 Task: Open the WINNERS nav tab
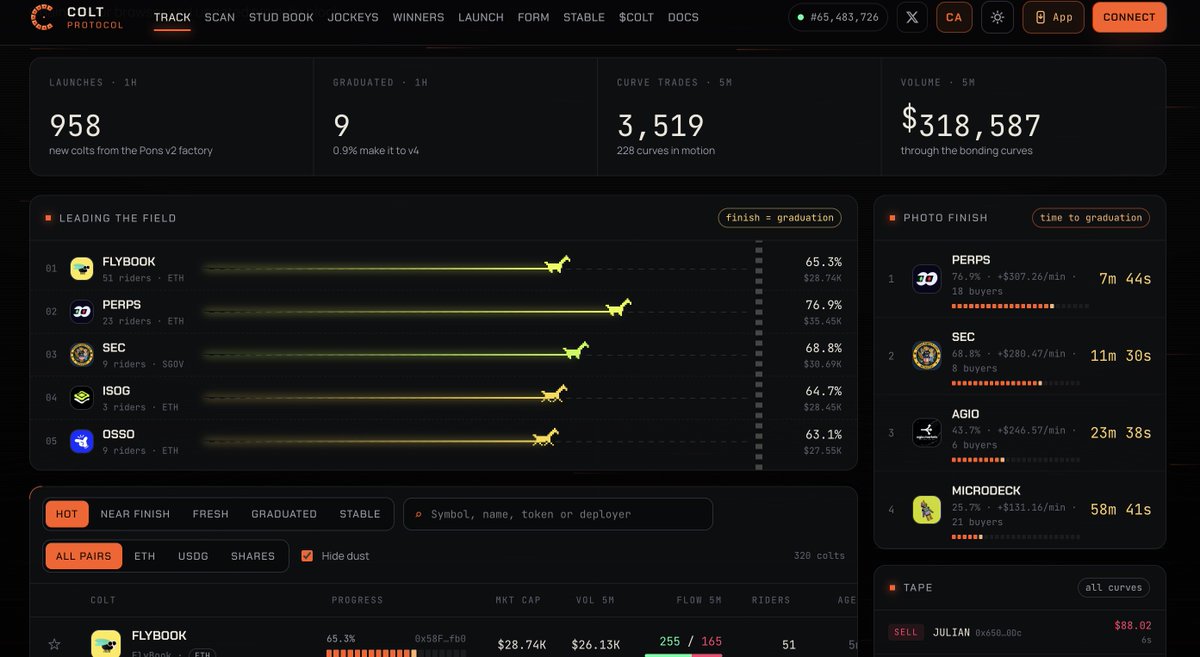click(x=419, y=17)
